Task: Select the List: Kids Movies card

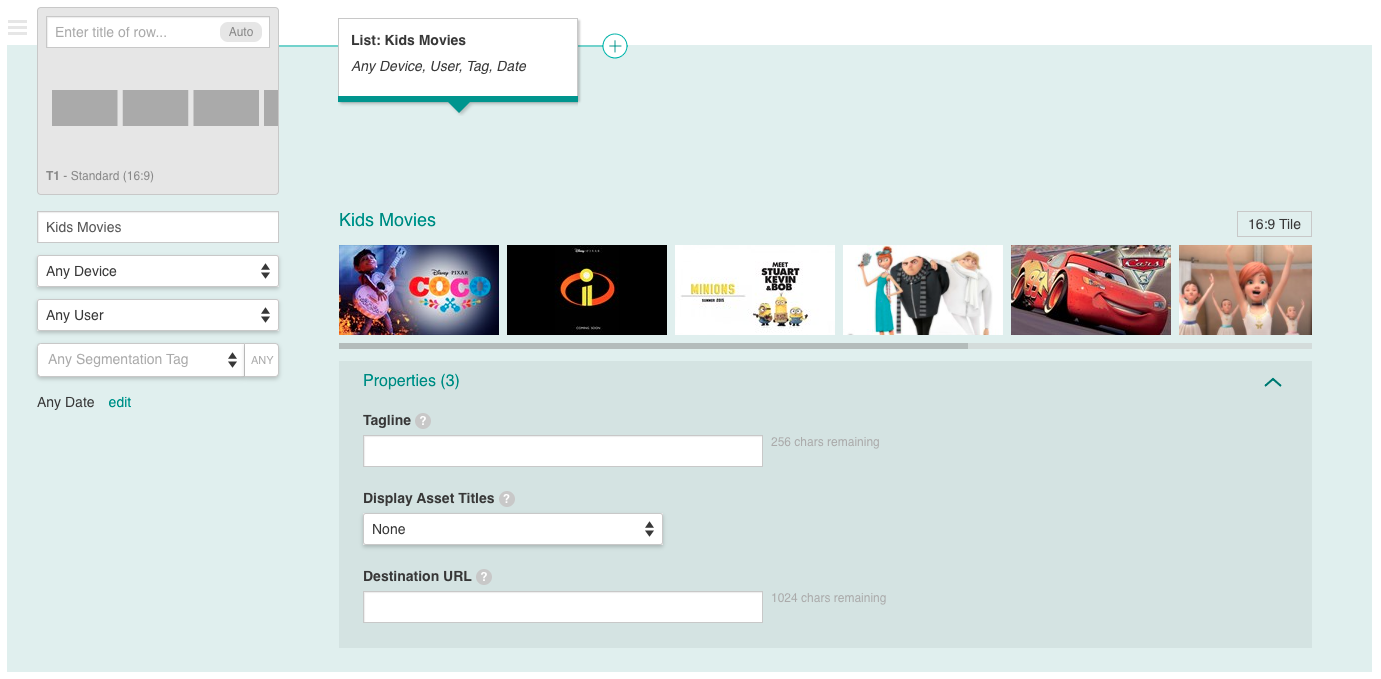Action: coord(458,59)
